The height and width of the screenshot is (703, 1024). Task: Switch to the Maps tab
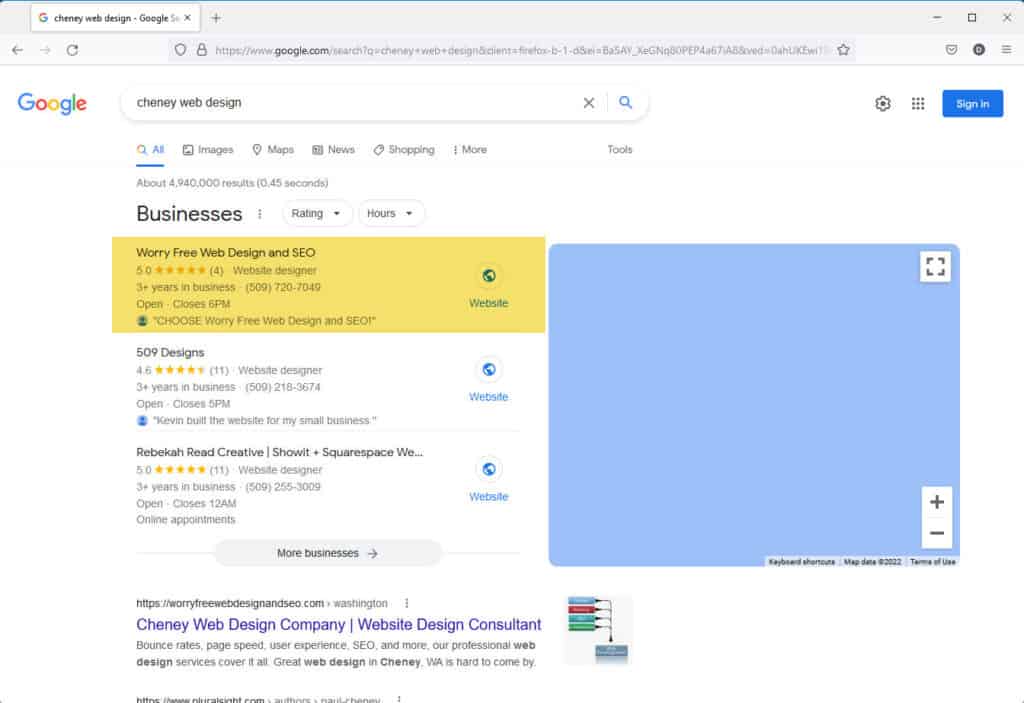(273, 150)
